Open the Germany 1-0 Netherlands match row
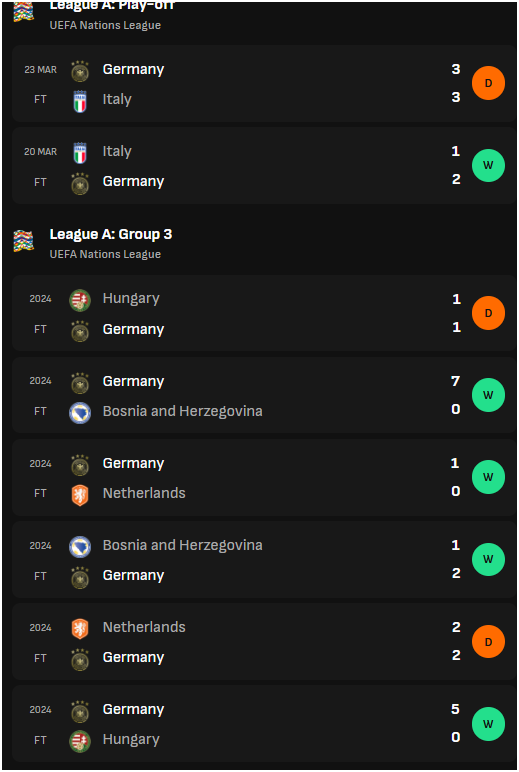The image size is (519, 772). tap(264, 477)
